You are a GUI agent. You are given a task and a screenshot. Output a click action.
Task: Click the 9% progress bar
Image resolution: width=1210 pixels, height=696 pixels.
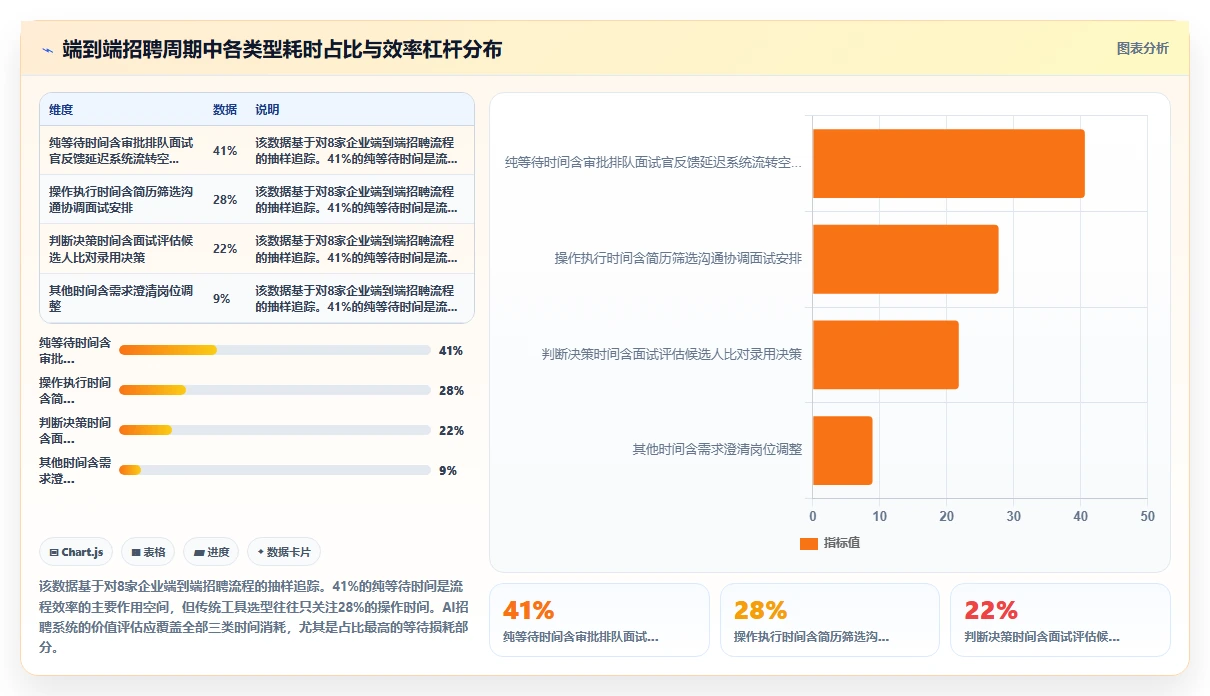click(x=275, y=470)
